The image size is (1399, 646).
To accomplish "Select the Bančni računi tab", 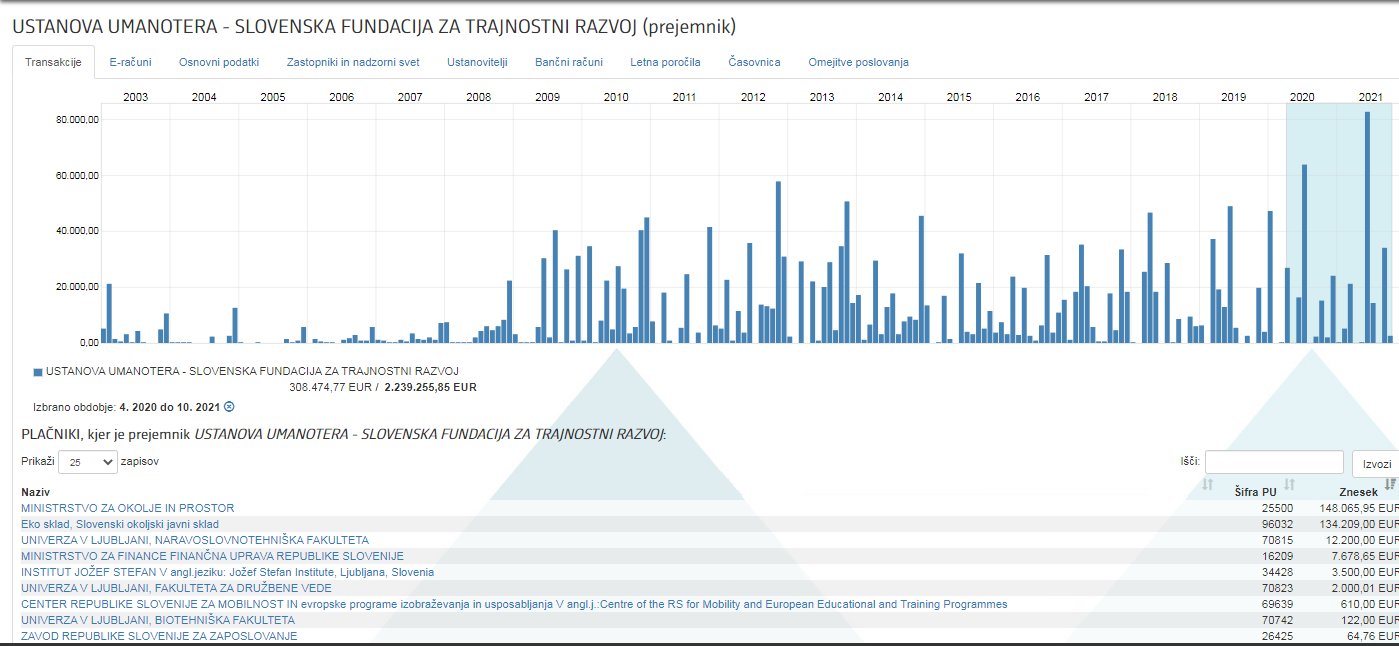I will click(569, 62).
